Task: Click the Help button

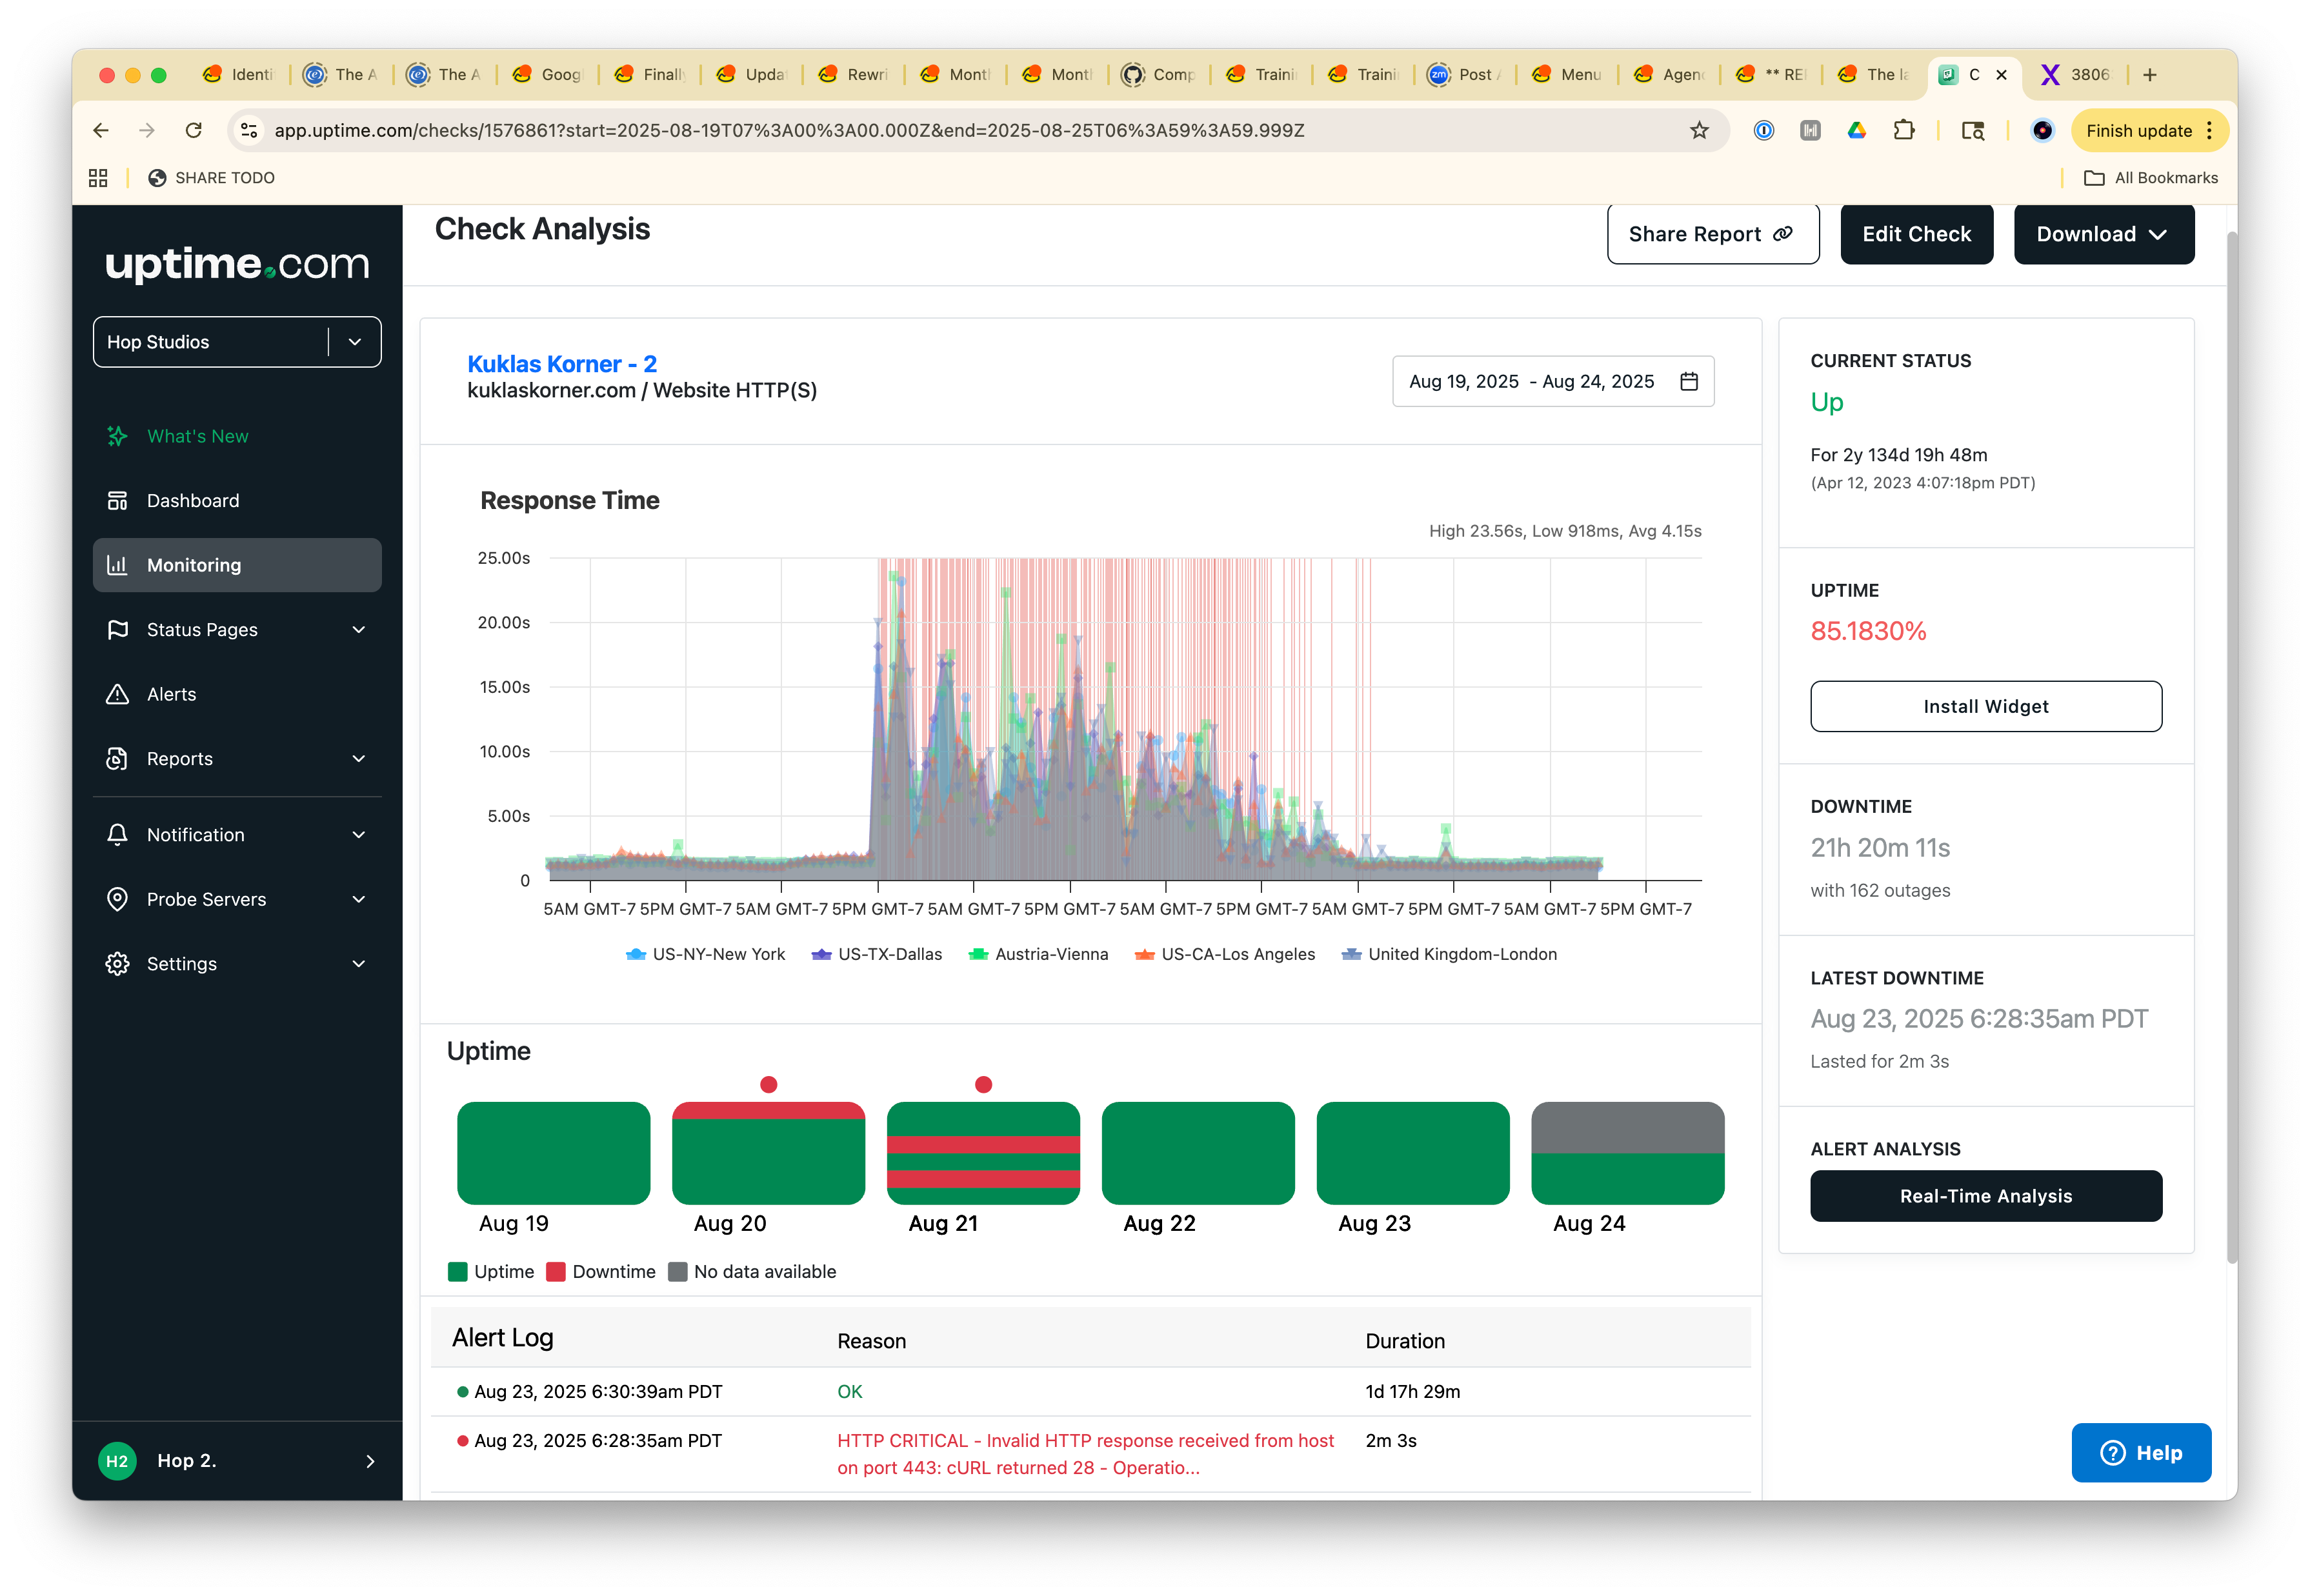Action: click(2141, 1453)
